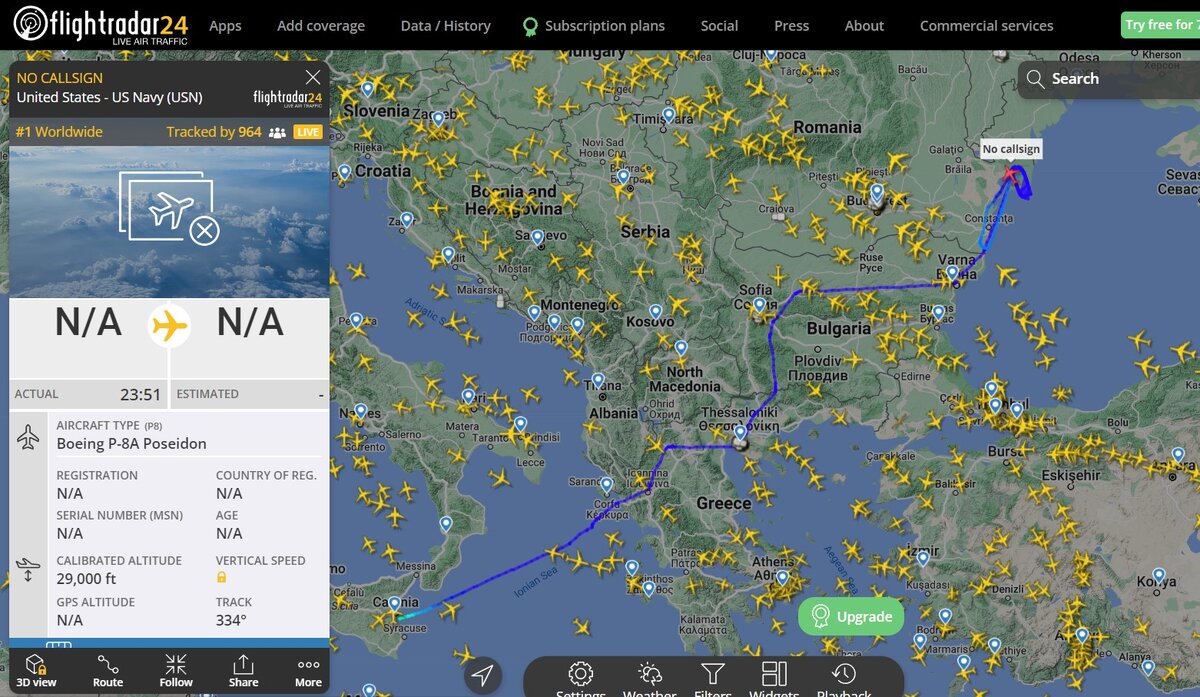This screenshot has height=697, width=1200.
Task: Click the 29,000 ft altitude value
Action: (86, 578)
